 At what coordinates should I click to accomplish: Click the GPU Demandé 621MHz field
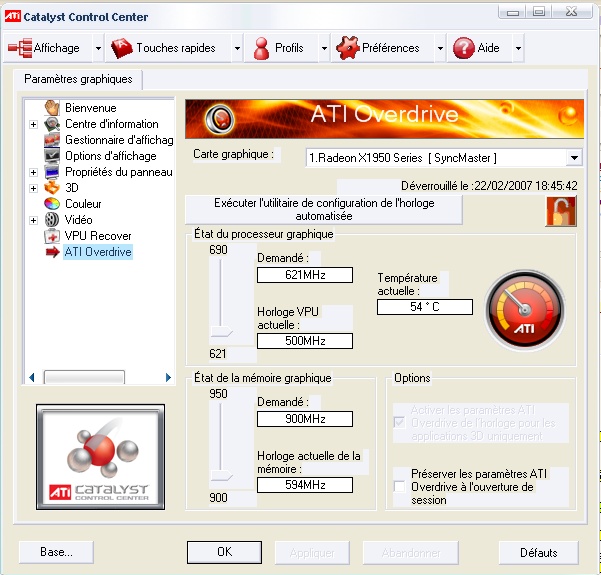click(x=305, y=275)
